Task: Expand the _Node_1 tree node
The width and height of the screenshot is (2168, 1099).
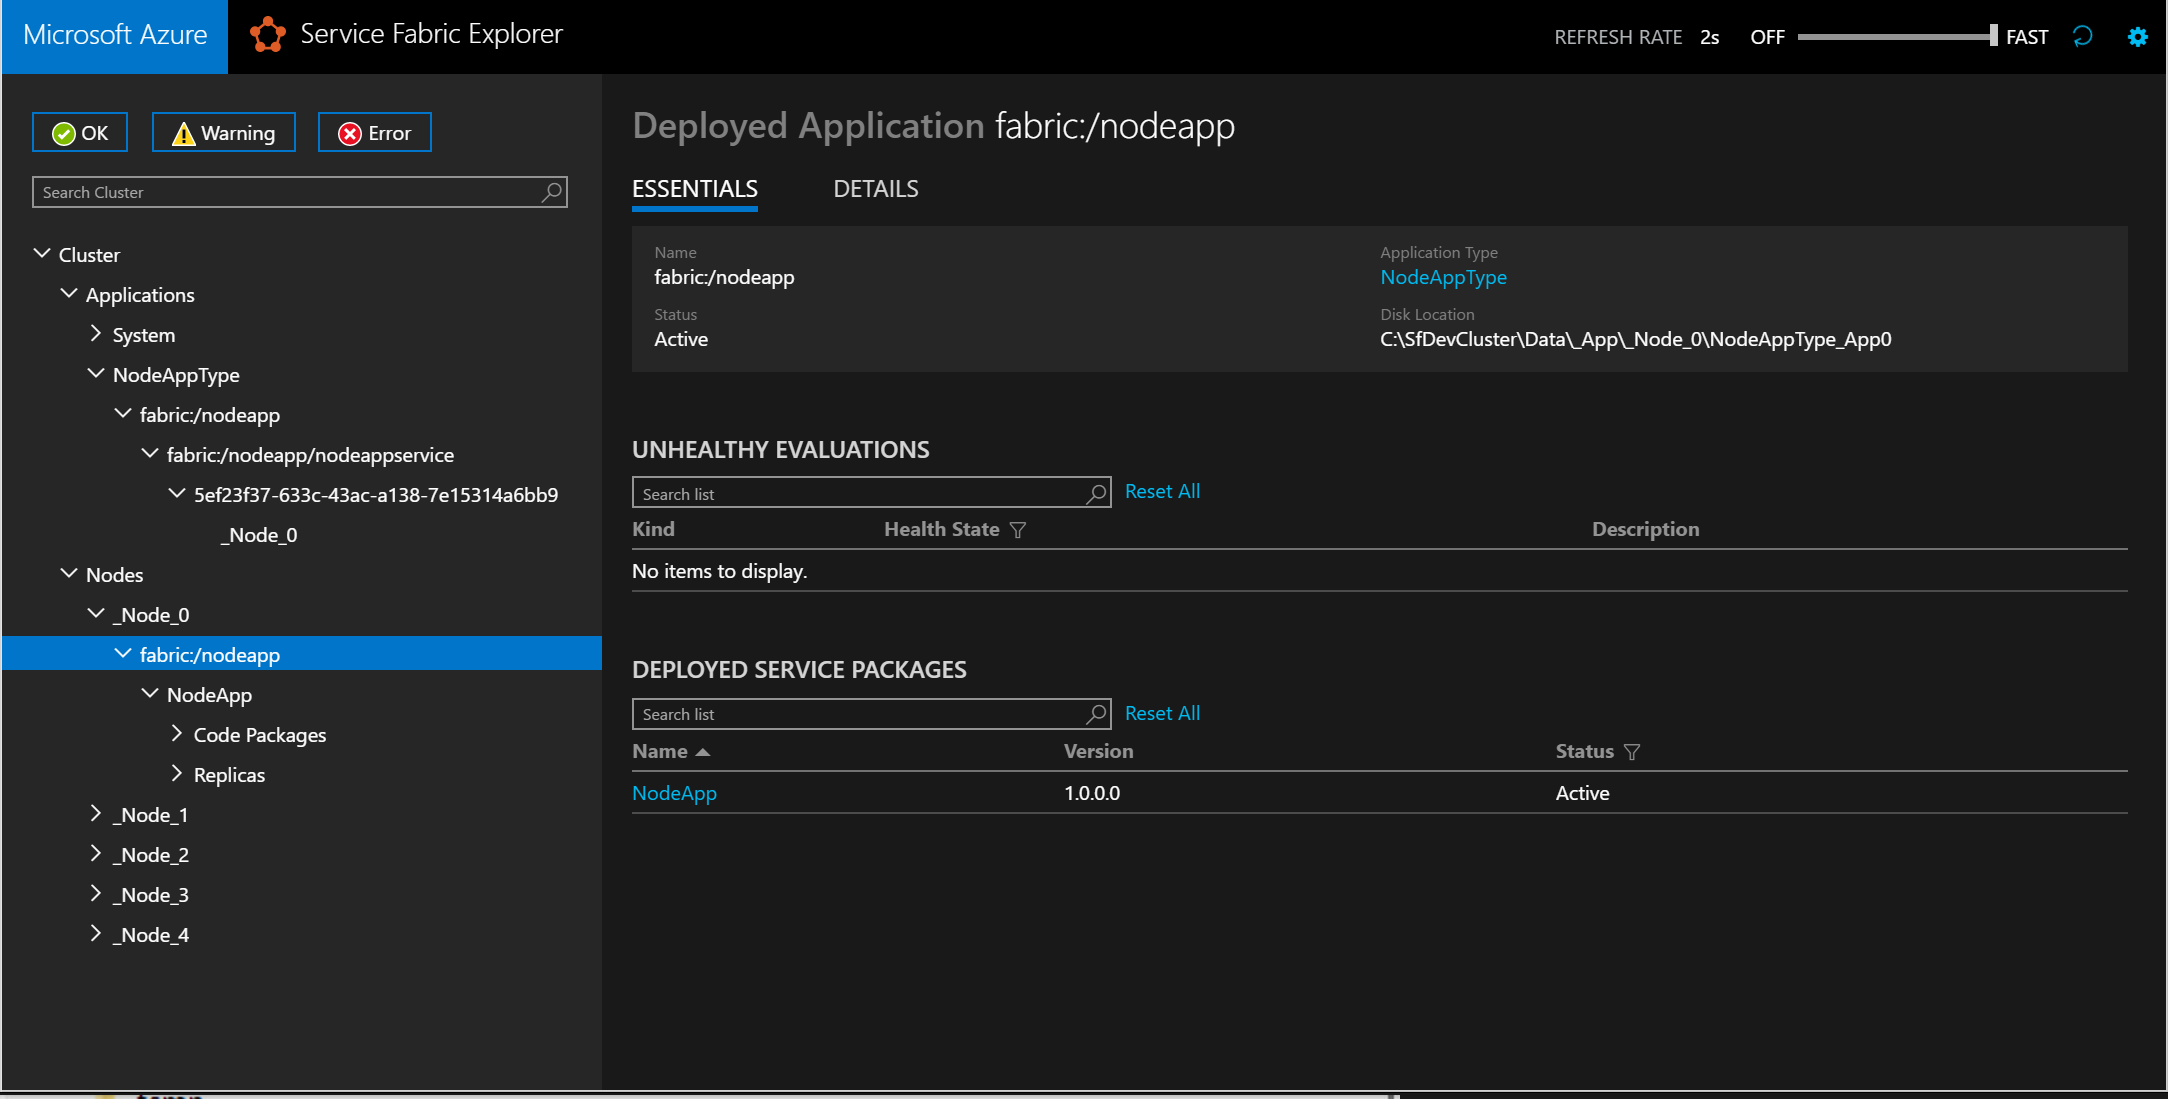Action: [94, 814]
